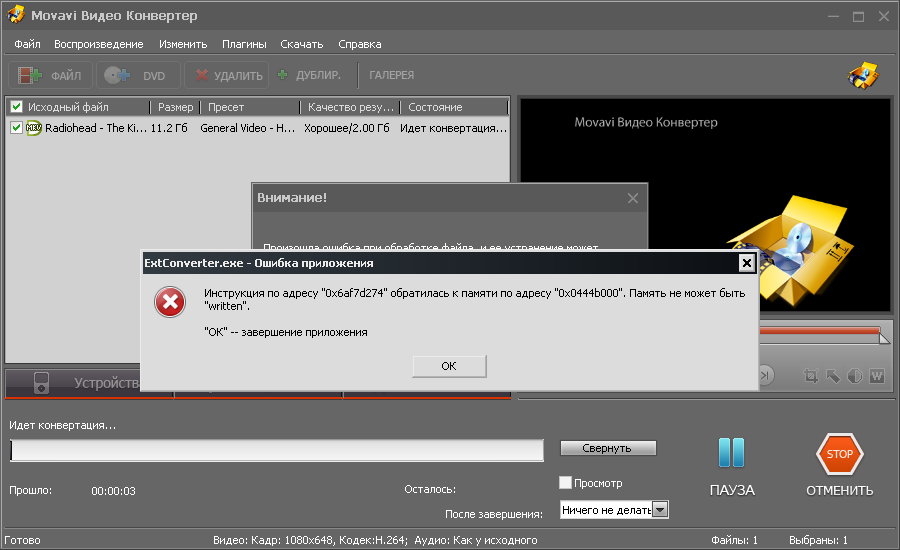Toggle the select-all checkbox in header
The width and height of the screenshot is (900, 550).
(x=16, y=107)
